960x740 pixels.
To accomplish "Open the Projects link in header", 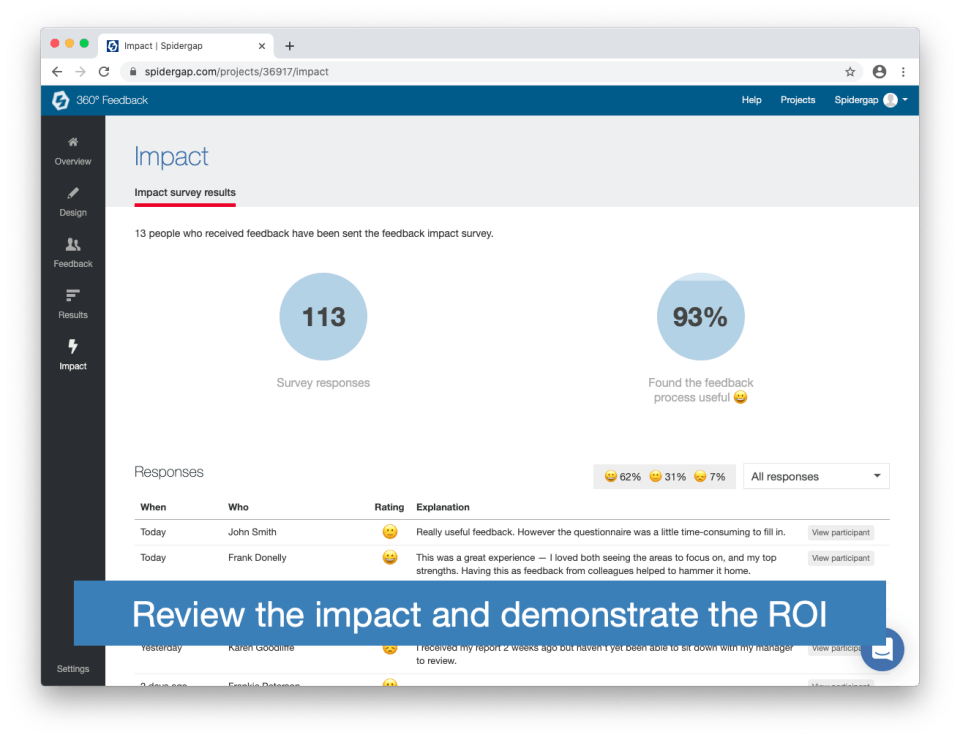I will [x=797, y=100].
